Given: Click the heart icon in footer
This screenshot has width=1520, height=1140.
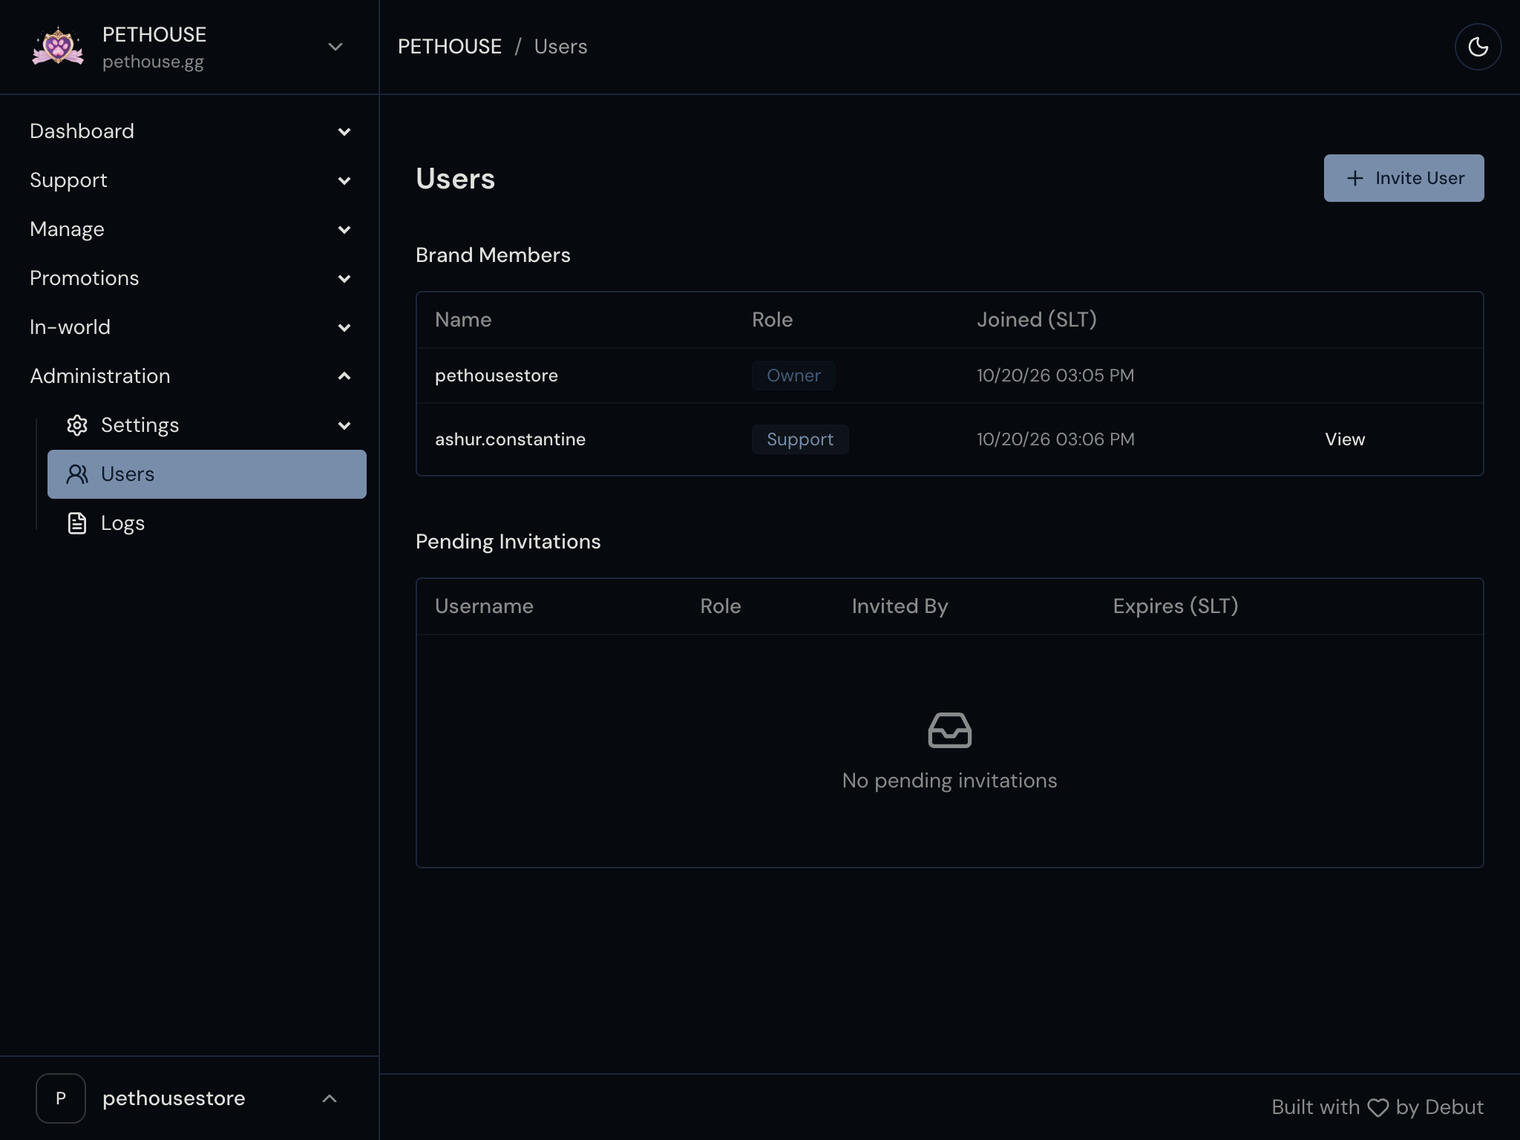Looking at the screenshot, I should (1378, 1108).
